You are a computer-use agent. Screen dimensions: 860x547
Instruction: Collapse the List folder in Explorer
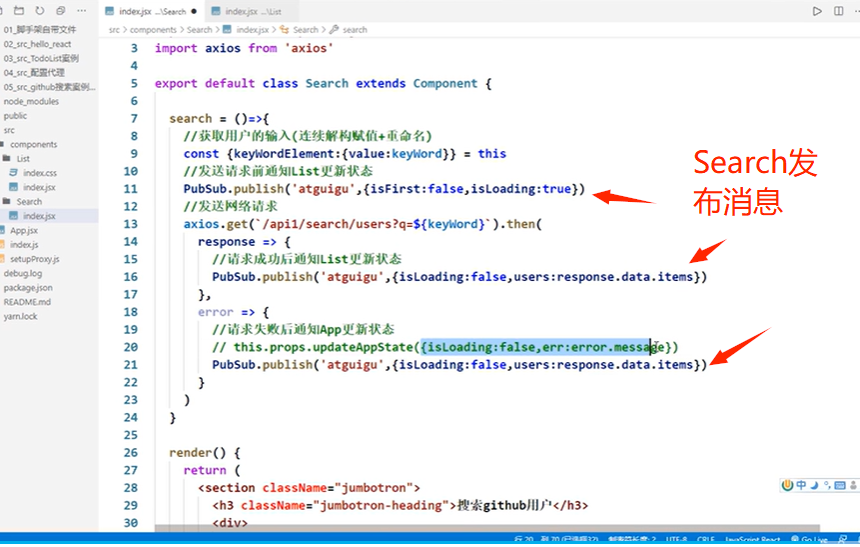click(x=23, y=159)
